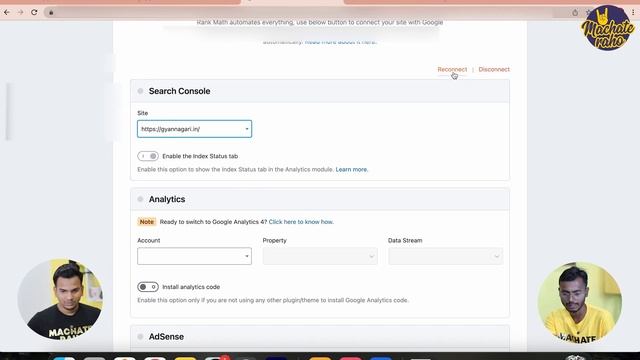This screenshot has height=360, width=640.
Task: Click the AdSense heading
Action: click(x=166, y=337)
